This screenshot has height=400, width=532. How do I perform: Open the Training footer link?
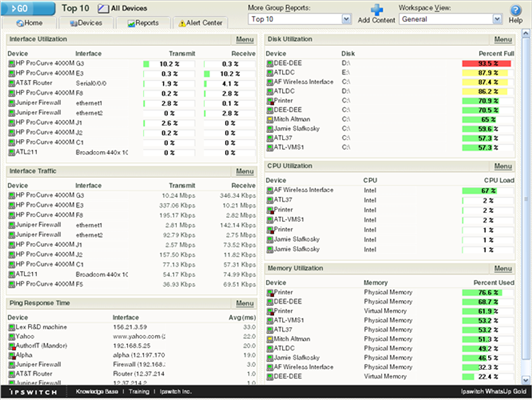pos(139,392)
